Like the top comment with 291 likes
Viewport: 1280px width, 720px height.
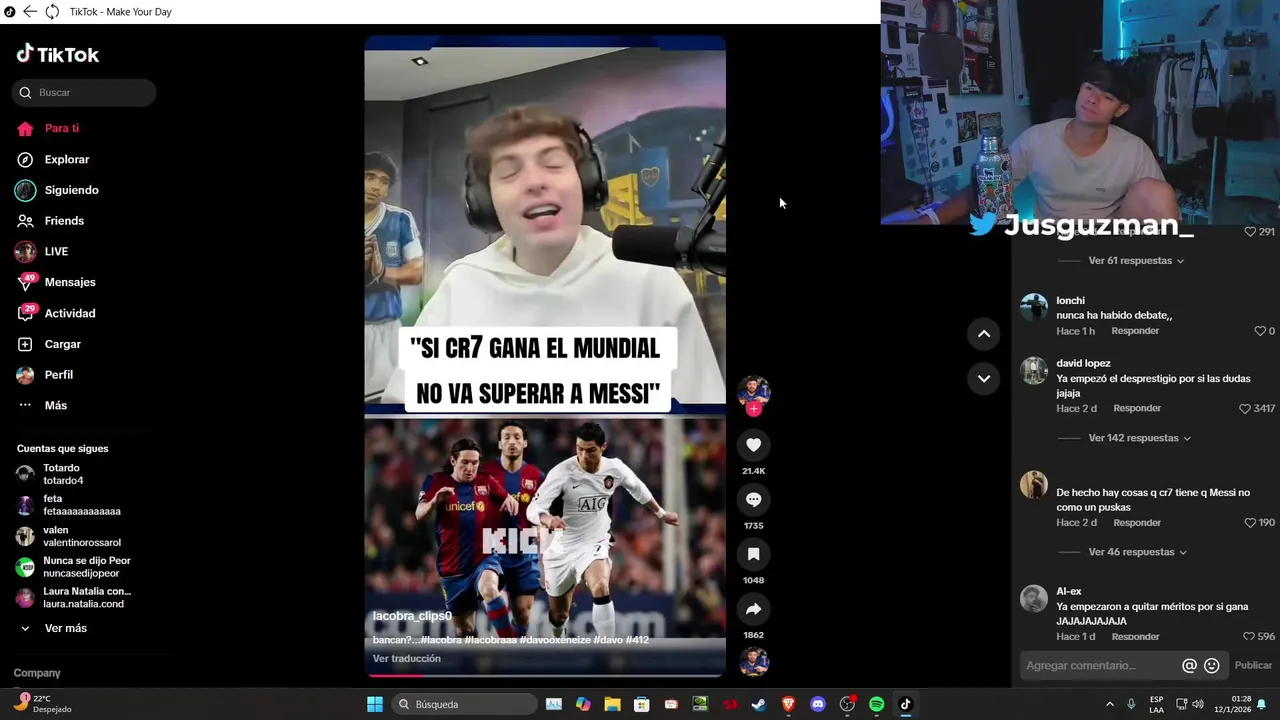[x=1250, y=231]
